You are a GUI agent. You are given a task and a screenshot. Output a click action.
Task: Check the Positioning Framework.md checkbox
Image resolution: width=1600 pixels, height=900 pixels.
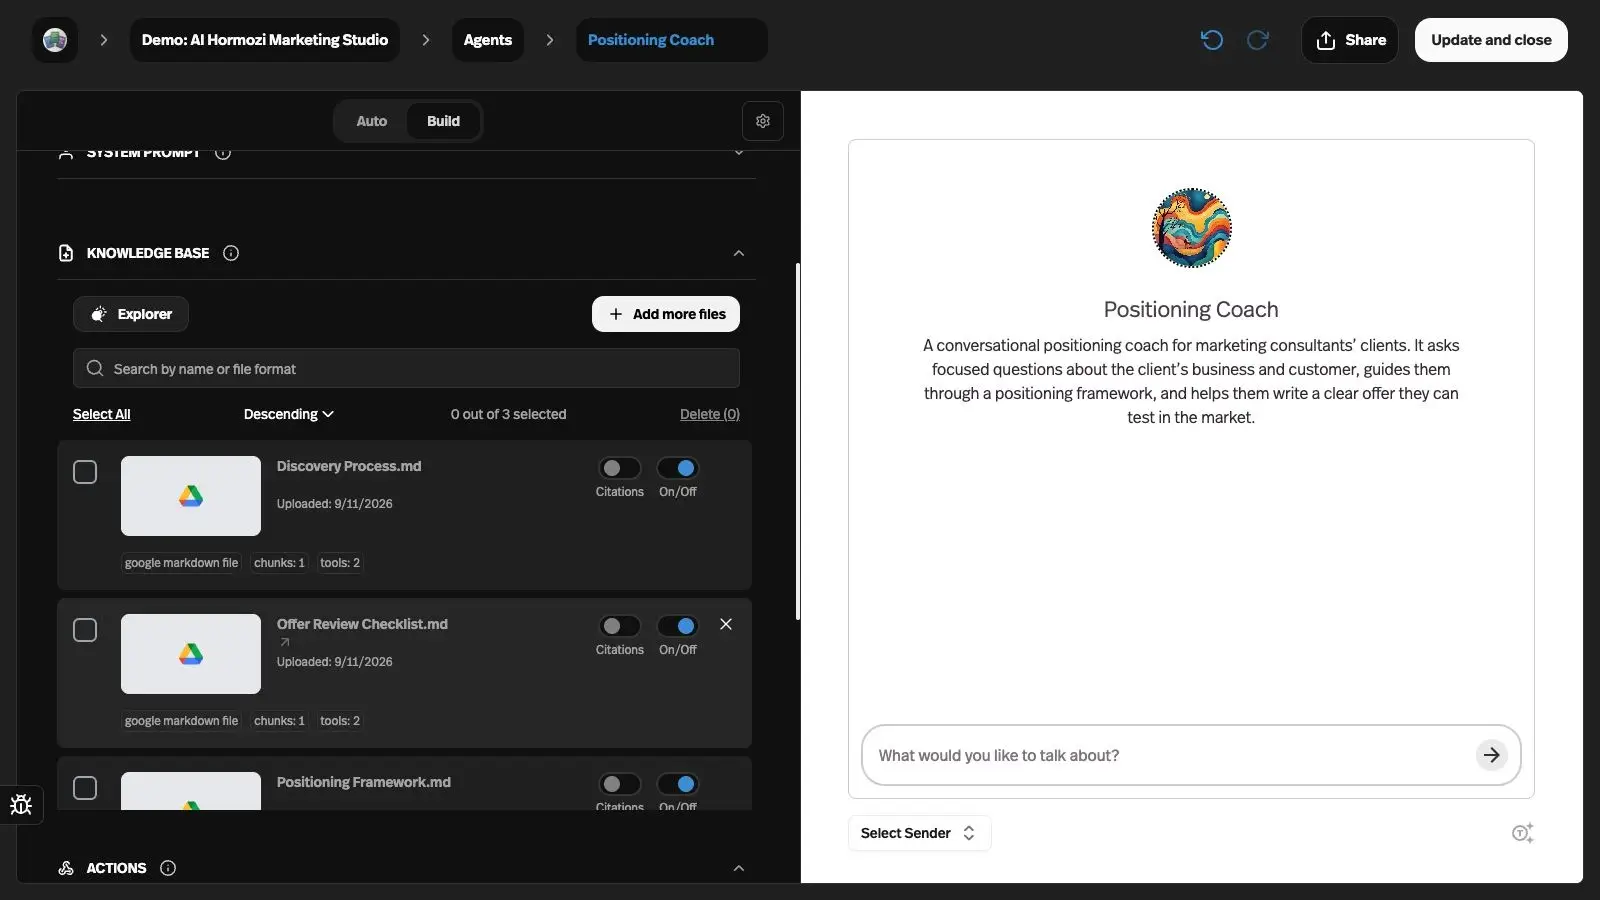point(85,788)
